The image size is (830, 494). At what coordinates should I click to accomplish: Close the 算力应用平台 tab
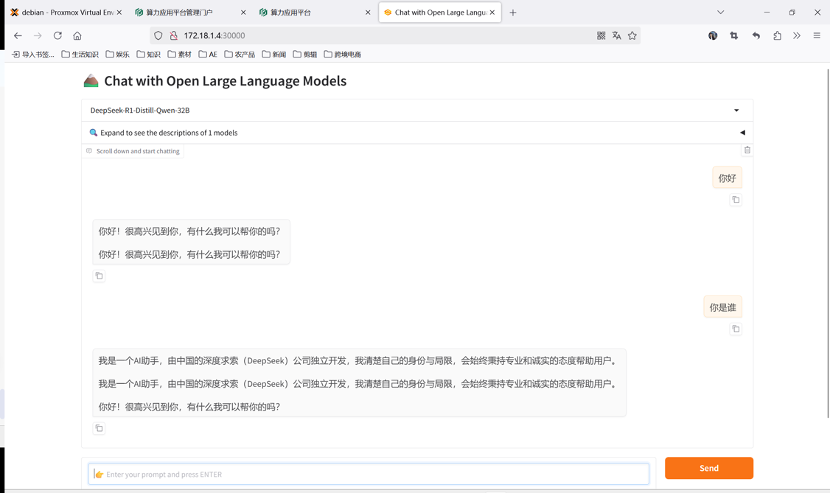368,12
